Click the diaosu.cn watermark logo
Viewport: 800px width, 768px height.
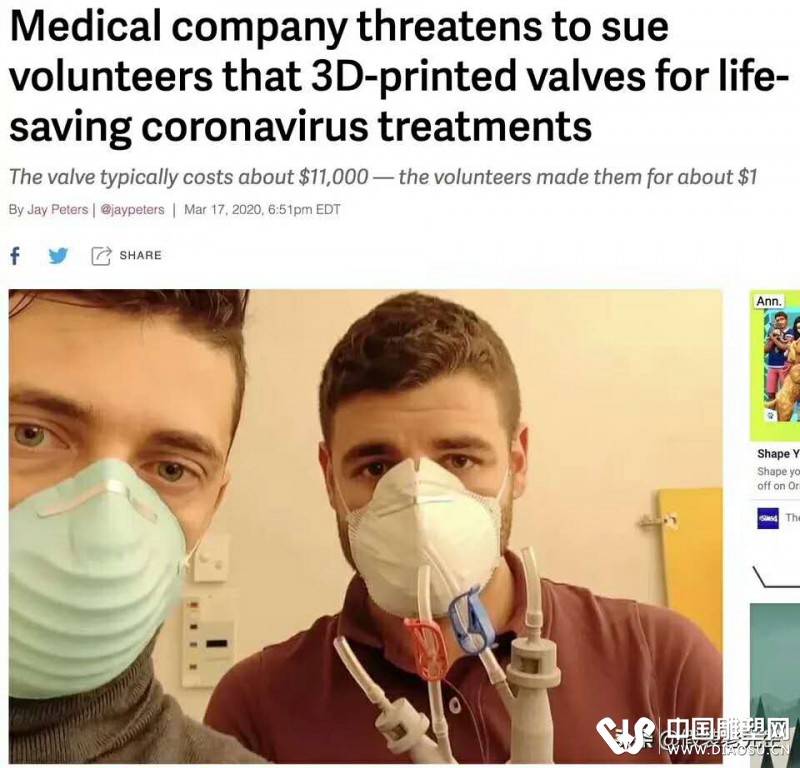point(625,735)
